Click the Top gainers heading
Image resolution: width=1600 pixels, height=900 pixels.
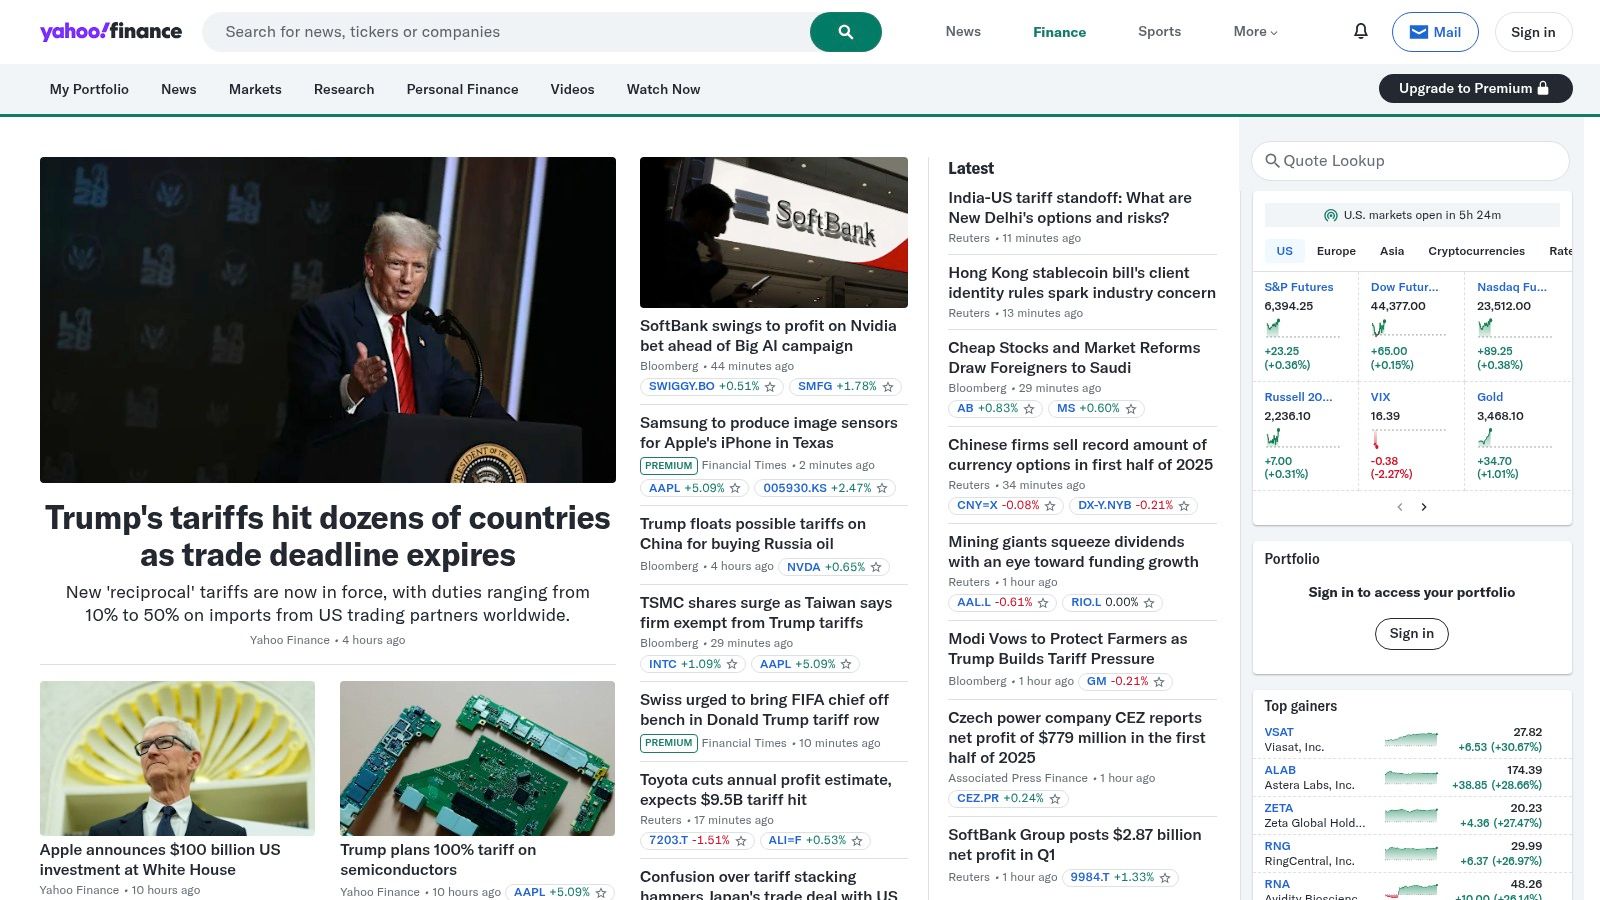(x=1300, y=706)
